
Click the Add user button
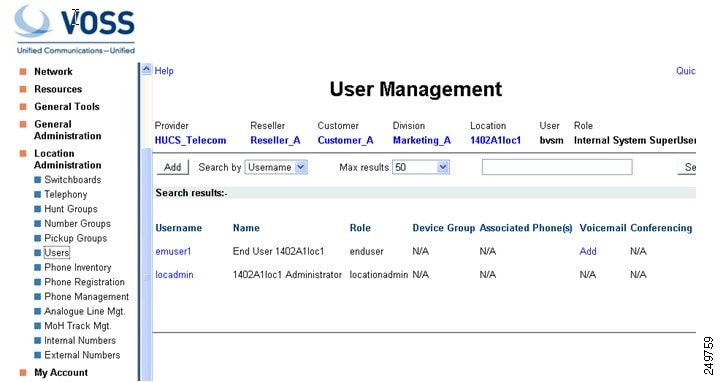[173, 167]
